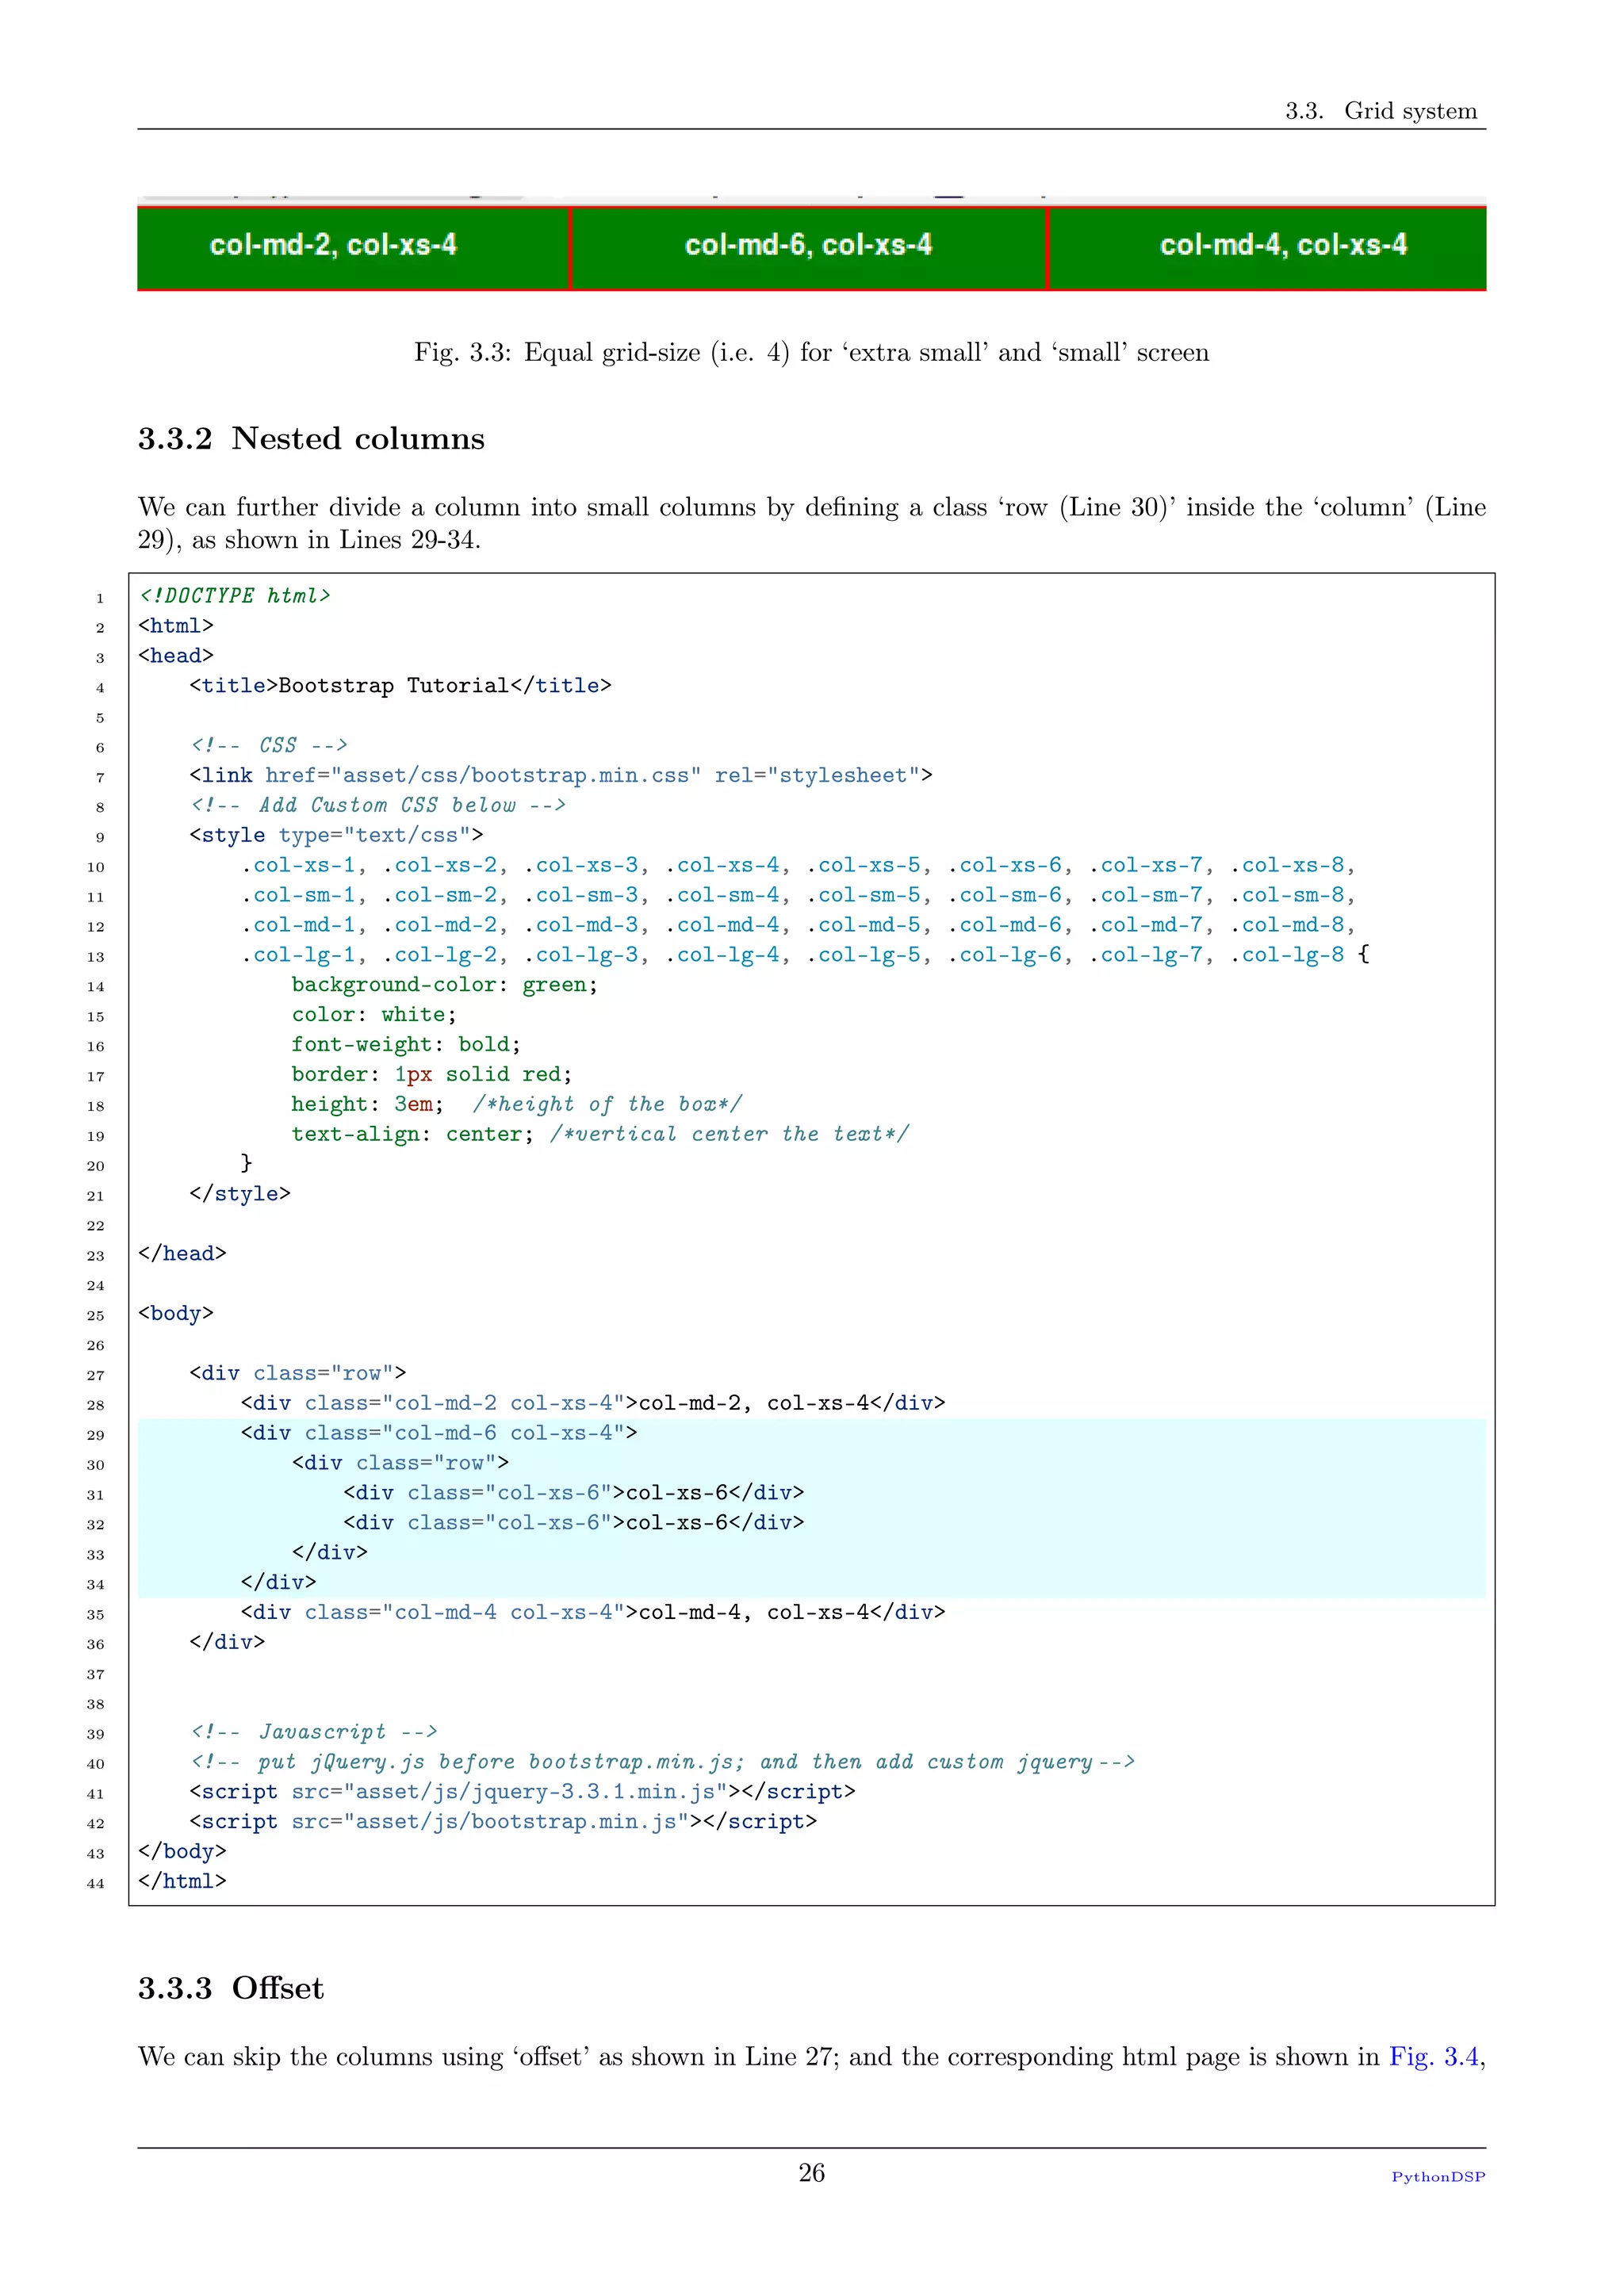Click the '3.3. Grid system' page header

click(x=1381, y=110)
